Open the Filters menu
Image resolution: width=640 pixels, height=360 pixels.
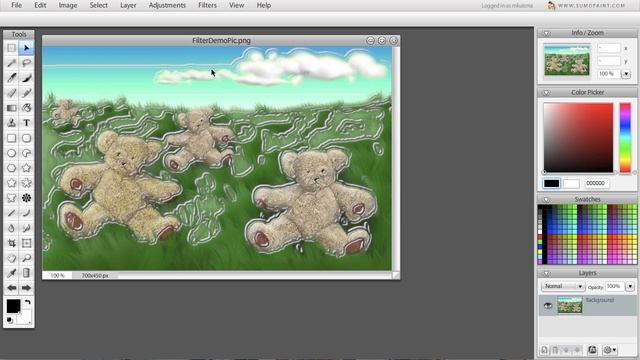pos(207,5)
